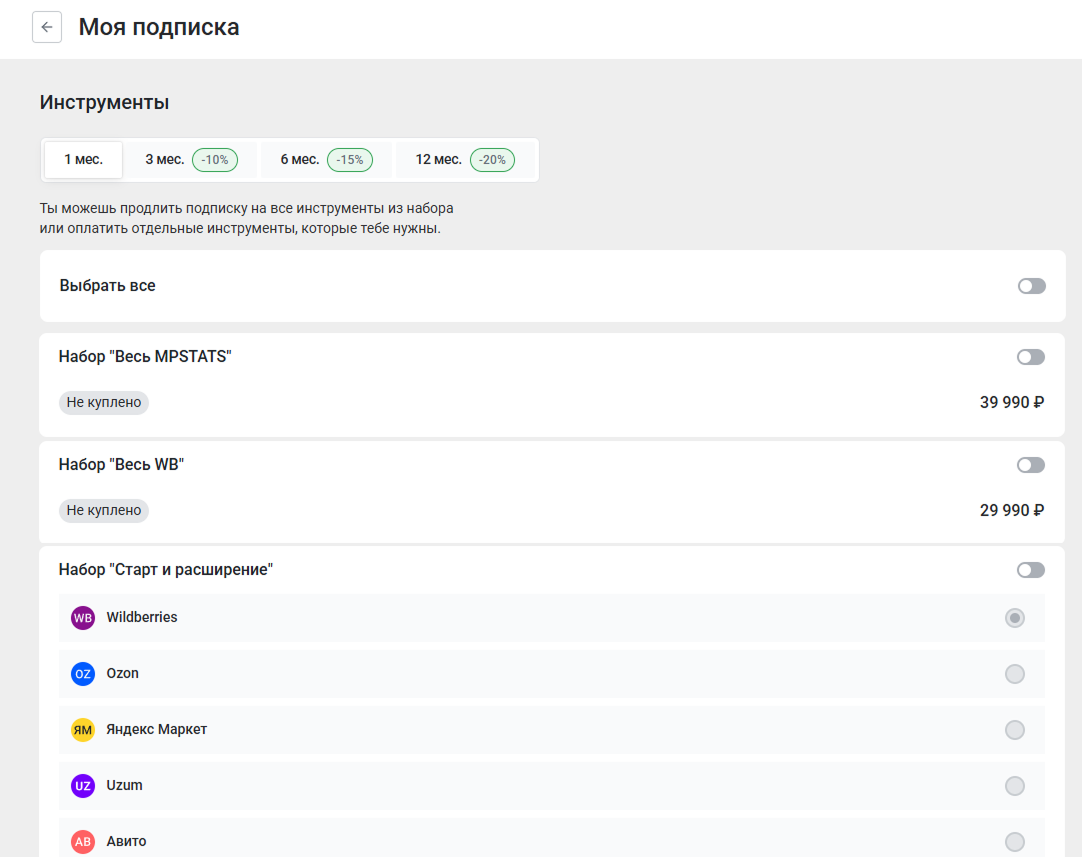Select the Wildberries radio button
Image resolution: width=1082 pixels, height=857 pixels.
point(1014,618)
